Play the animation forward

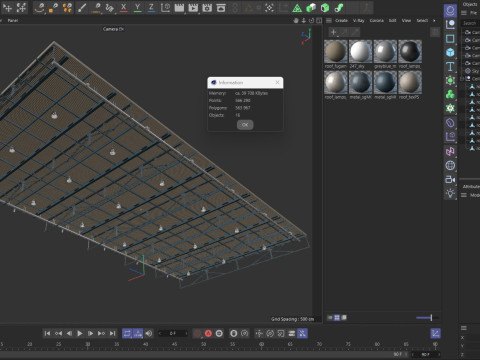pyautogui.click(x=80, y=333)
